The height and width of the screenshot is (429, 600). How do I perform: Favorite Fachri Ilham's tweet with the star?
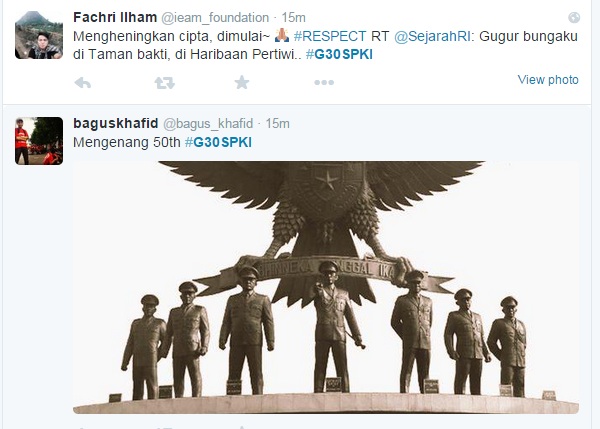click(x=242, y=82)
